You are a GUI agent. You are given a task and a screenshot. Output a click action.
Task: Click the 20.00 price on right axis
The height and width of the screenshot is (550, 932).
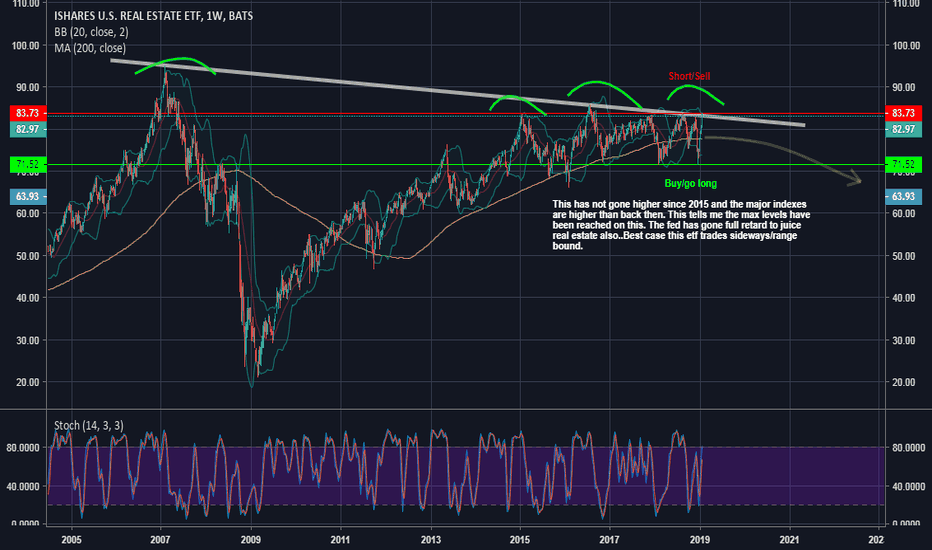(903, 382)
